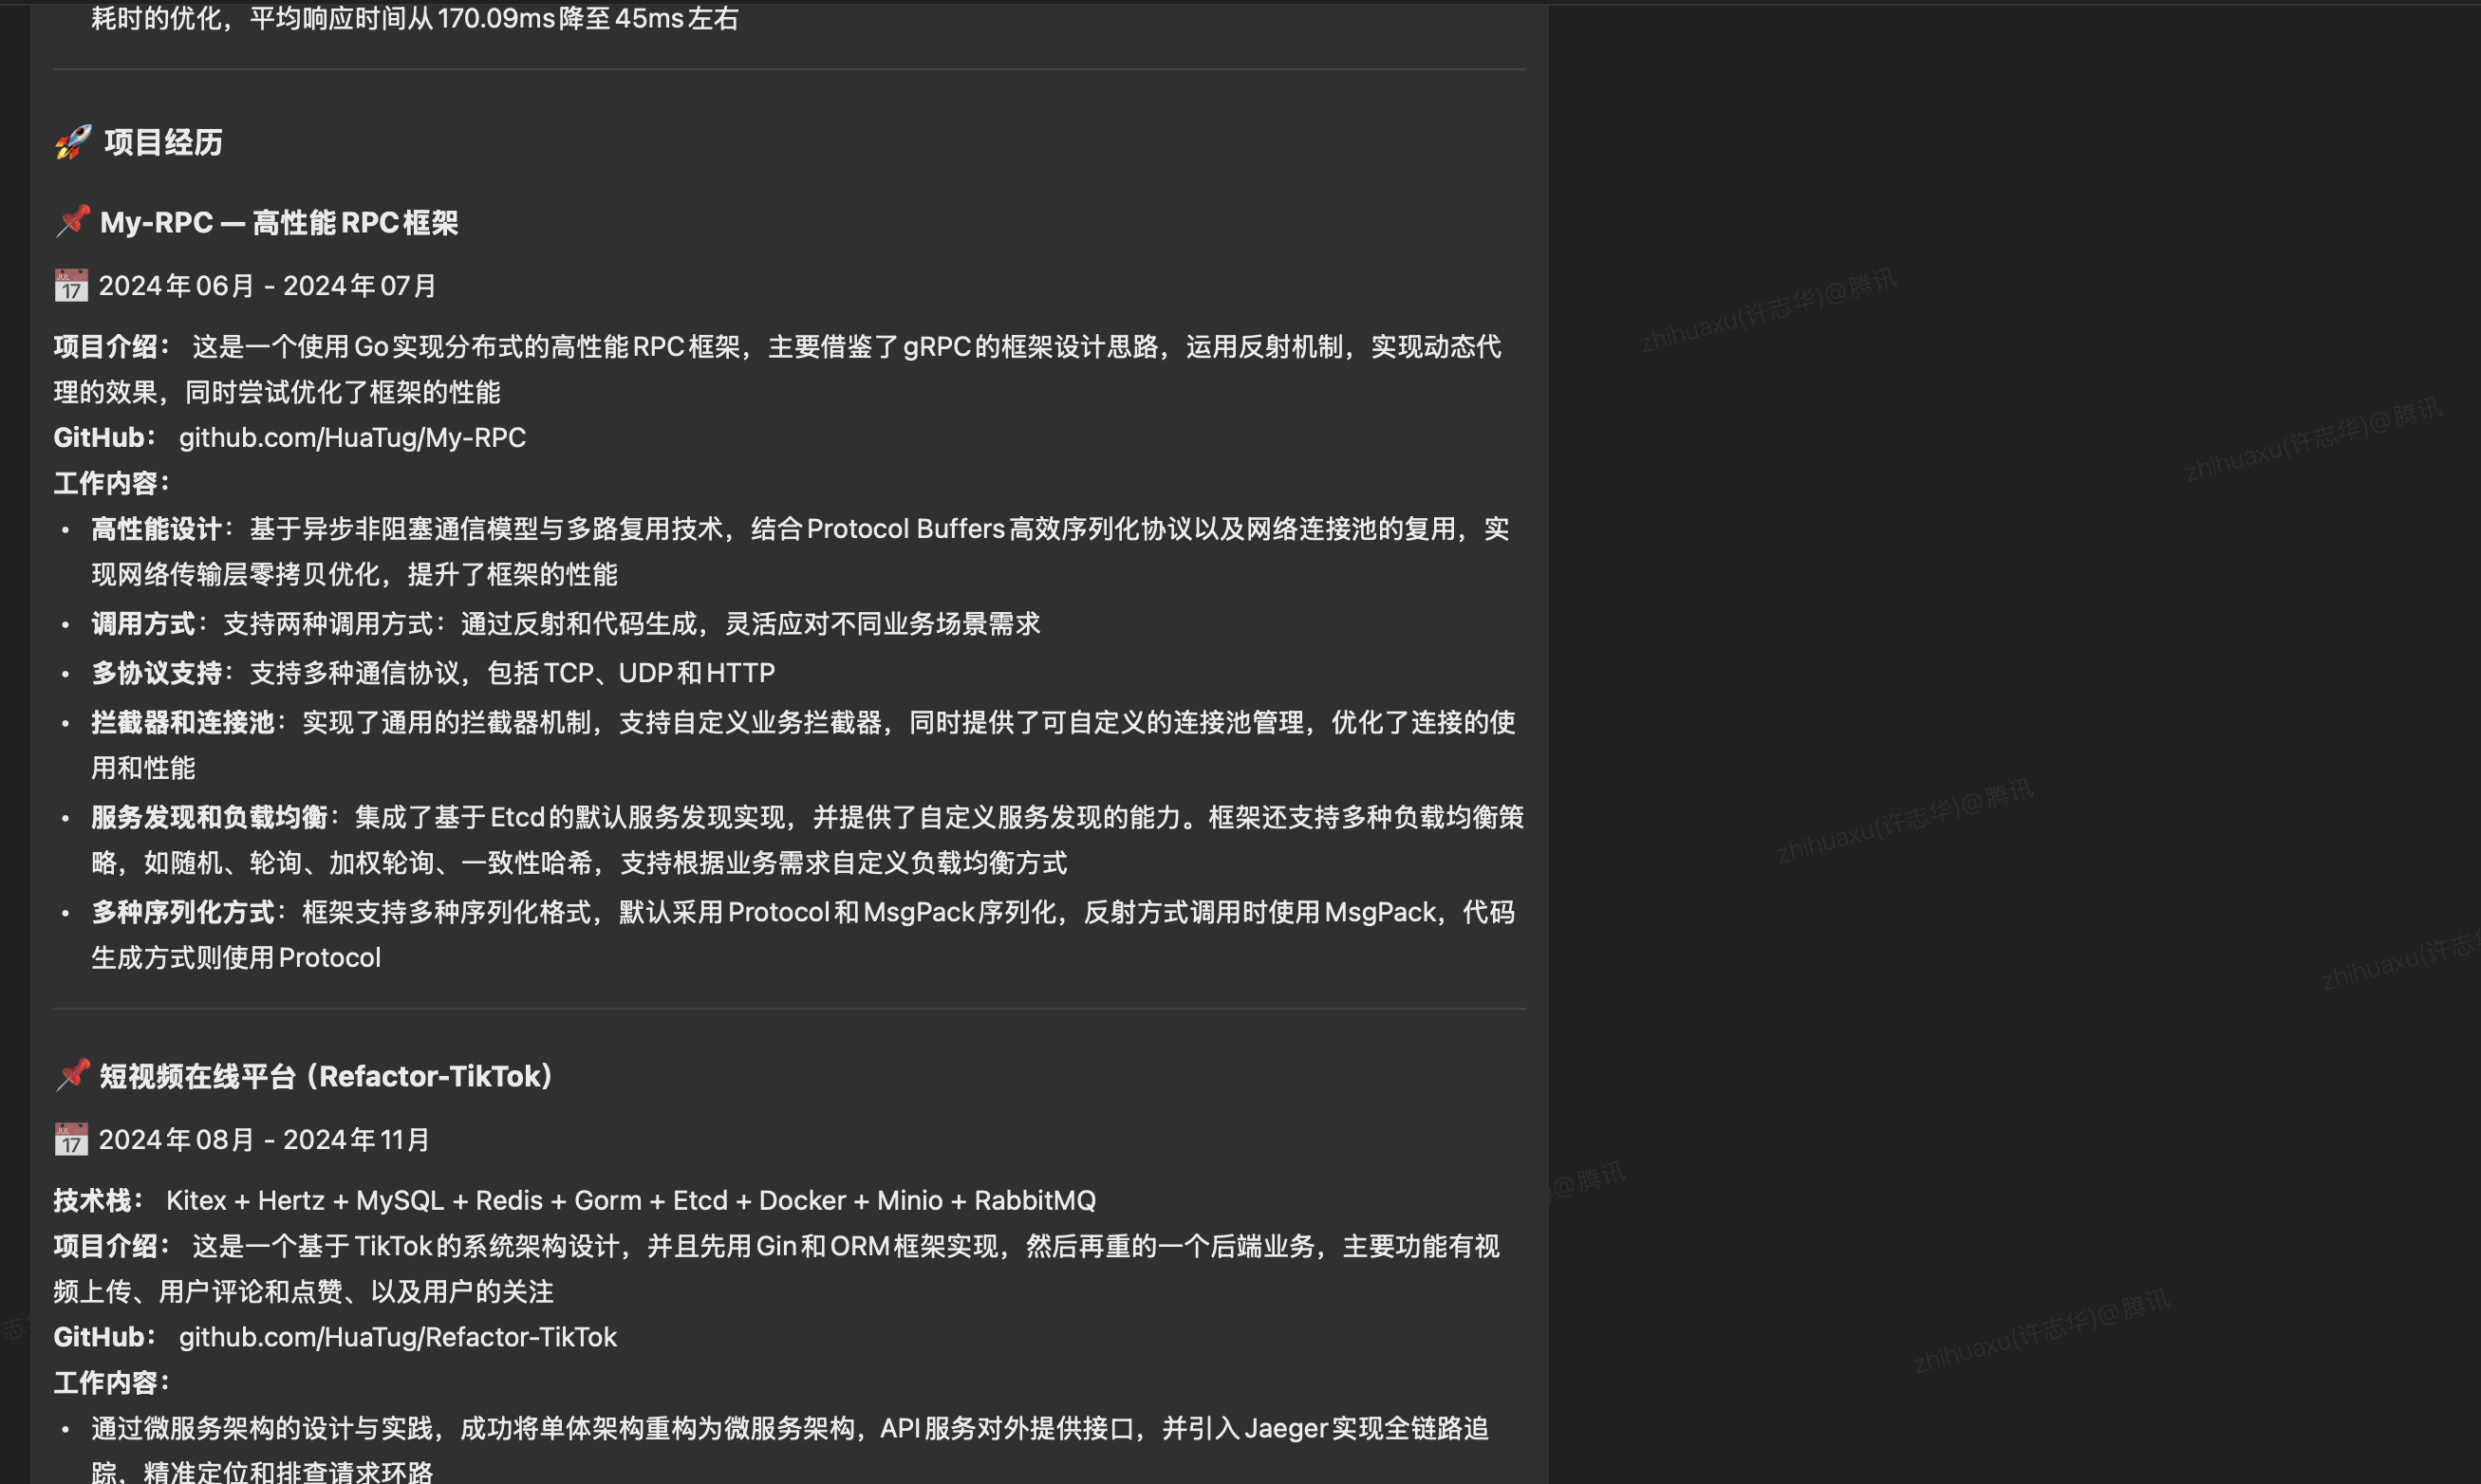Click the 2024年06月 - 2024年07月 date text

[x=267, y=287]
